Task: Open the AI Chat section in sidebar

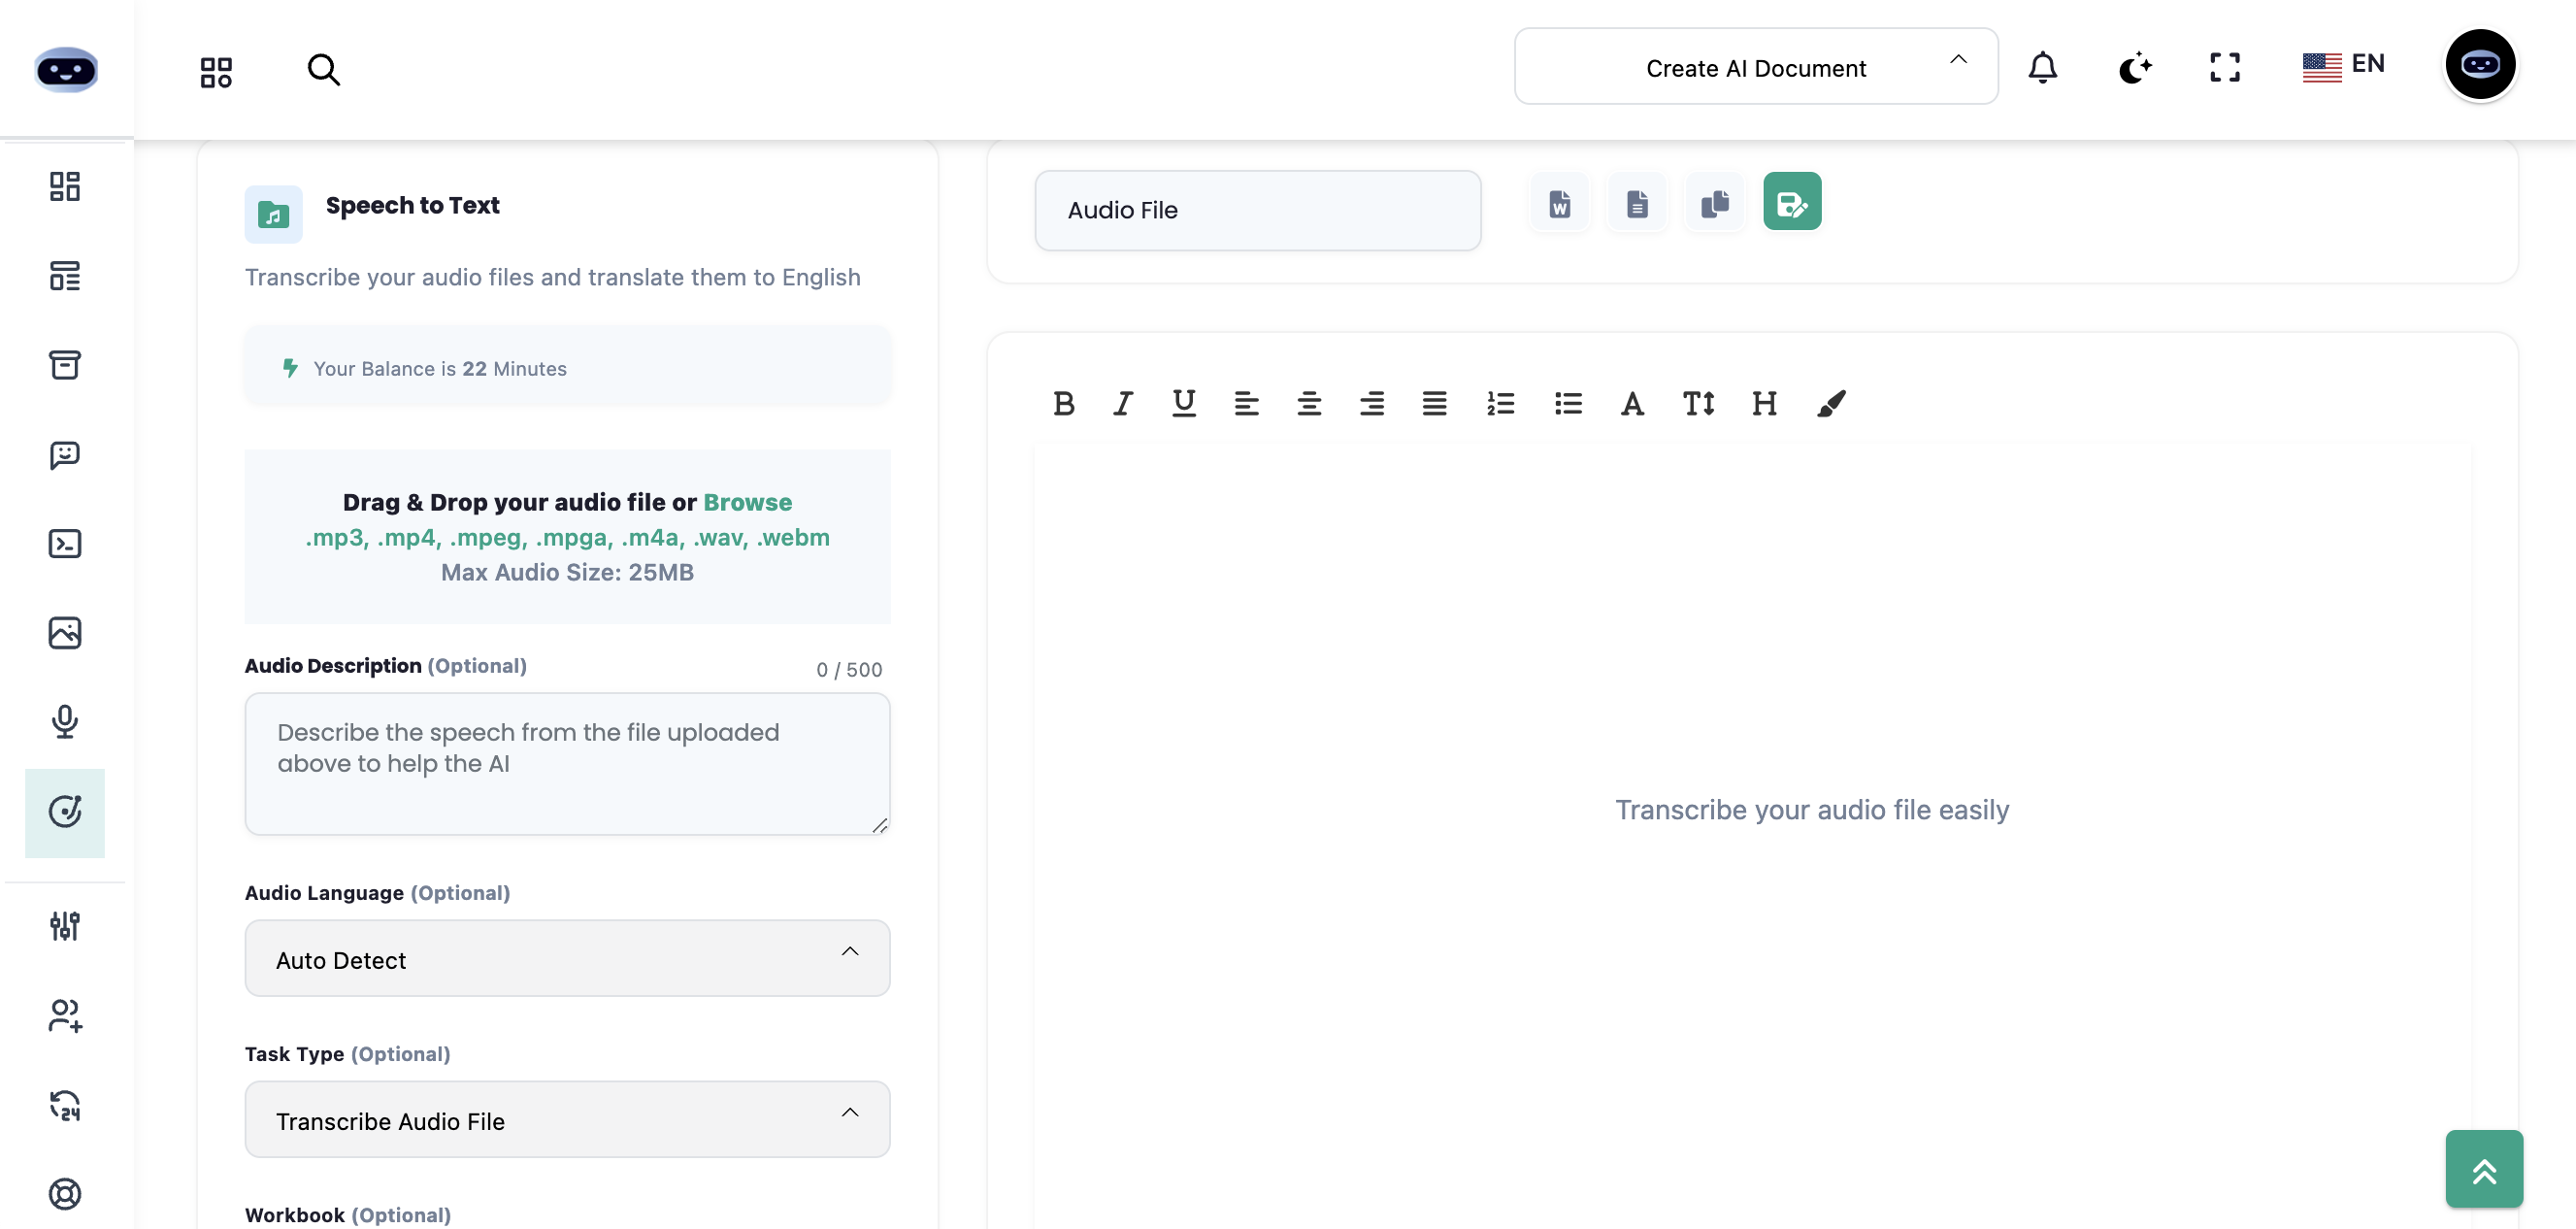Action: (x=64, y=456)
